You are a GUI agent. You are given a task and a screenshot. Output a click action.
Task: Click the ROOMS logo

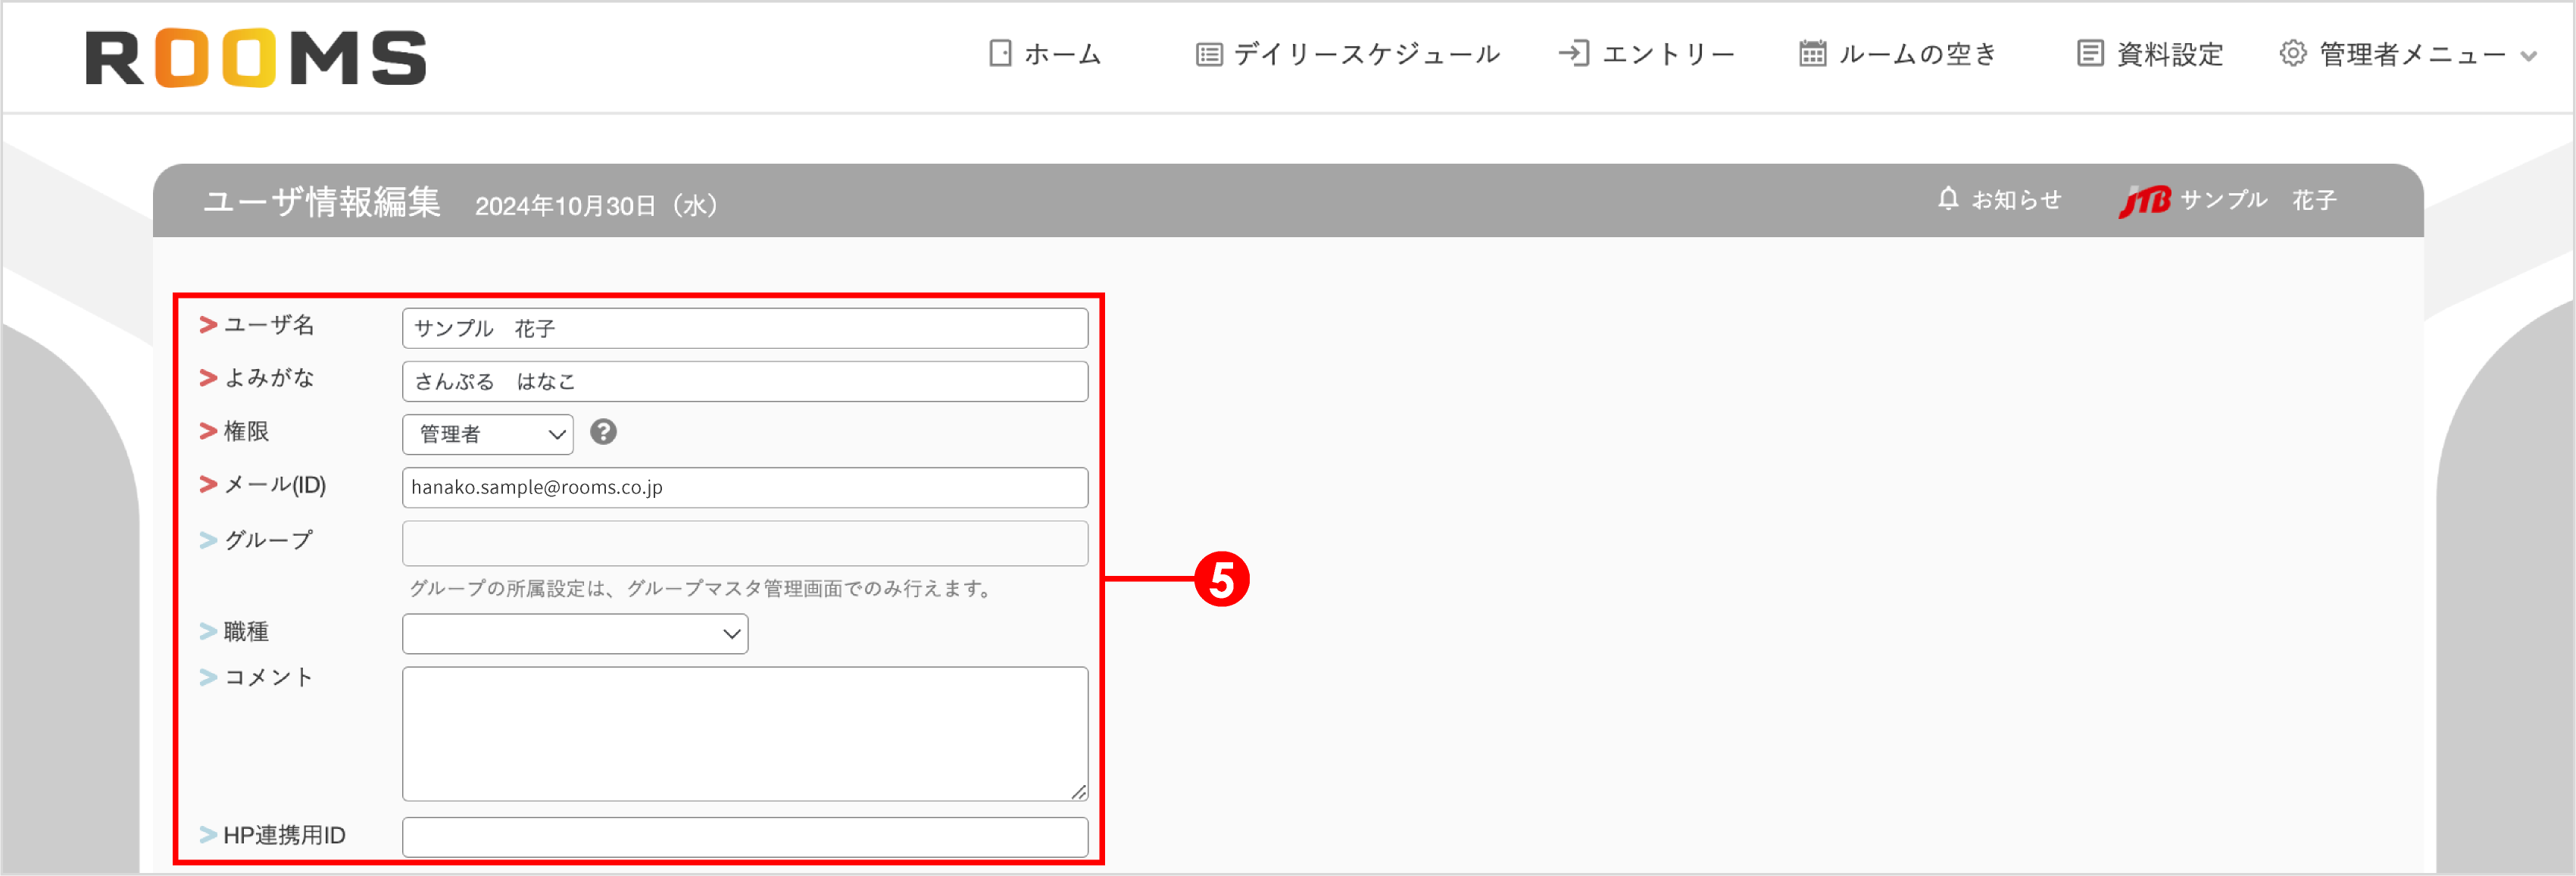(x=256, y=57)
